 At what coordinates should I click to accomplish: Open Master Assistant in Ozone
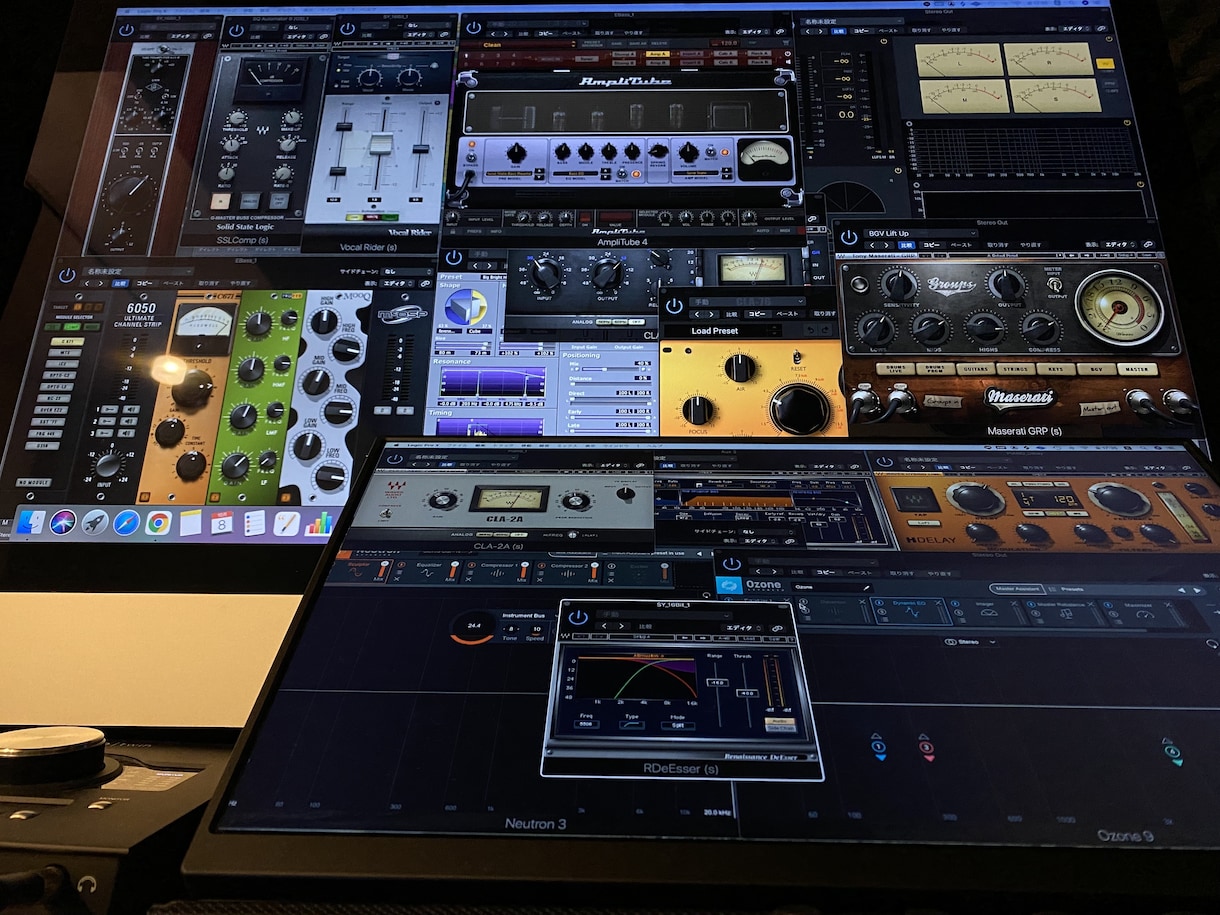point(1017,589)
